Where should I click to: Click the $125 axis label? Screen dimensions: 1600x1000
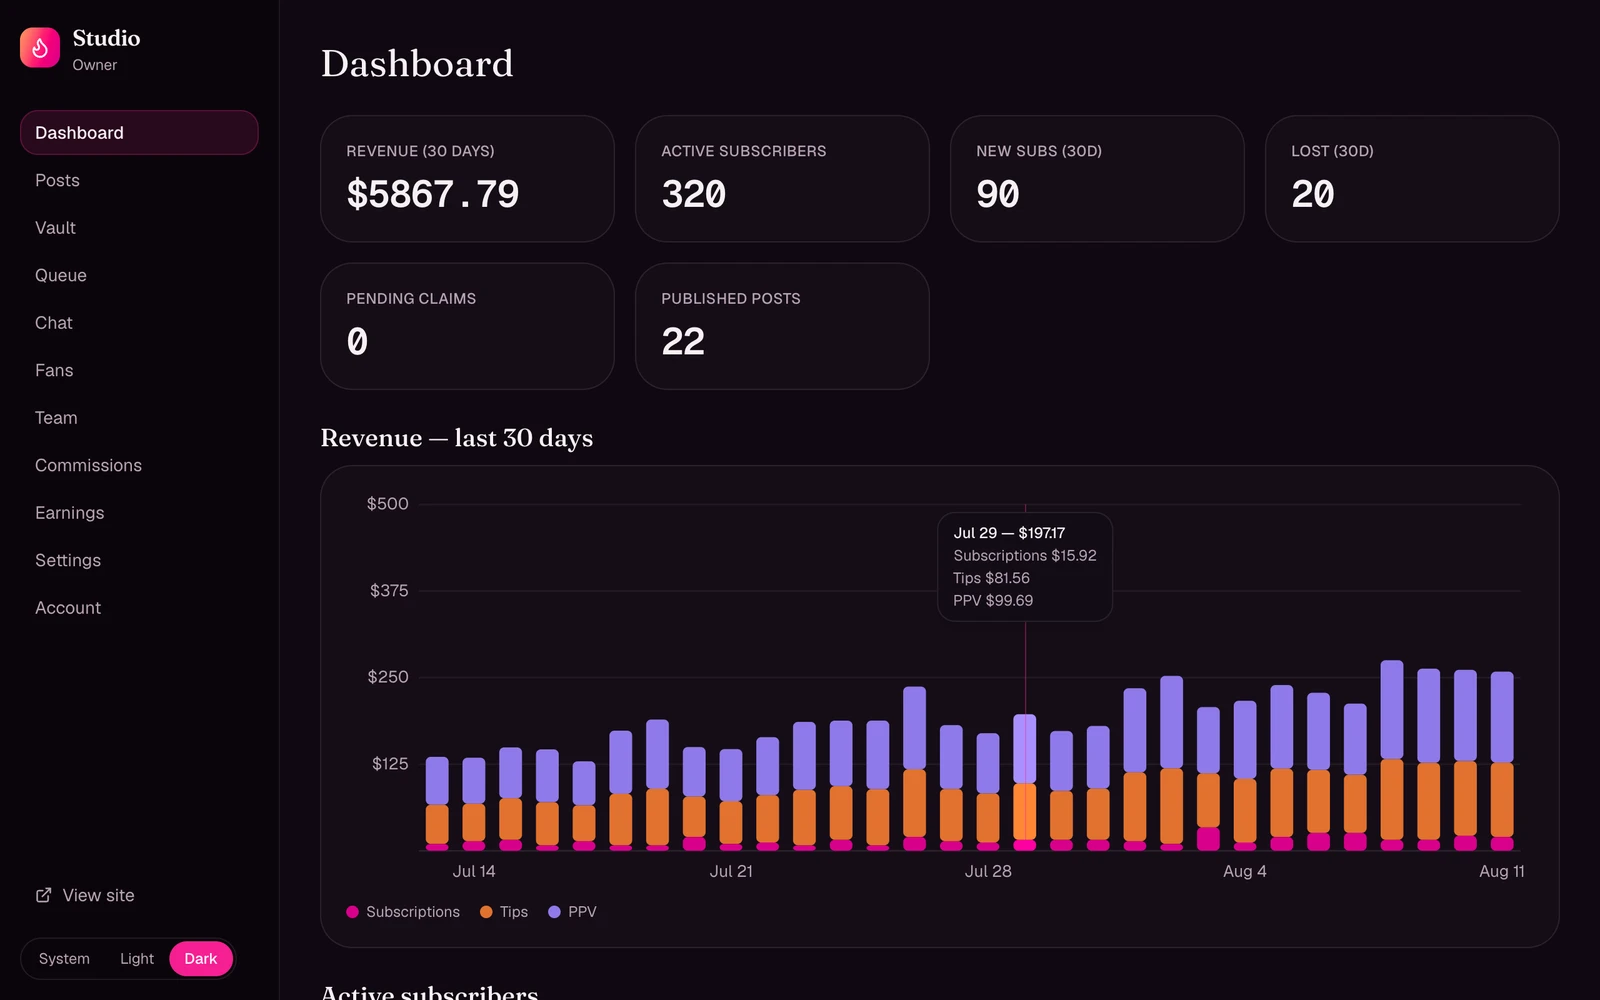pyautogui.click(x=390, y=764)
